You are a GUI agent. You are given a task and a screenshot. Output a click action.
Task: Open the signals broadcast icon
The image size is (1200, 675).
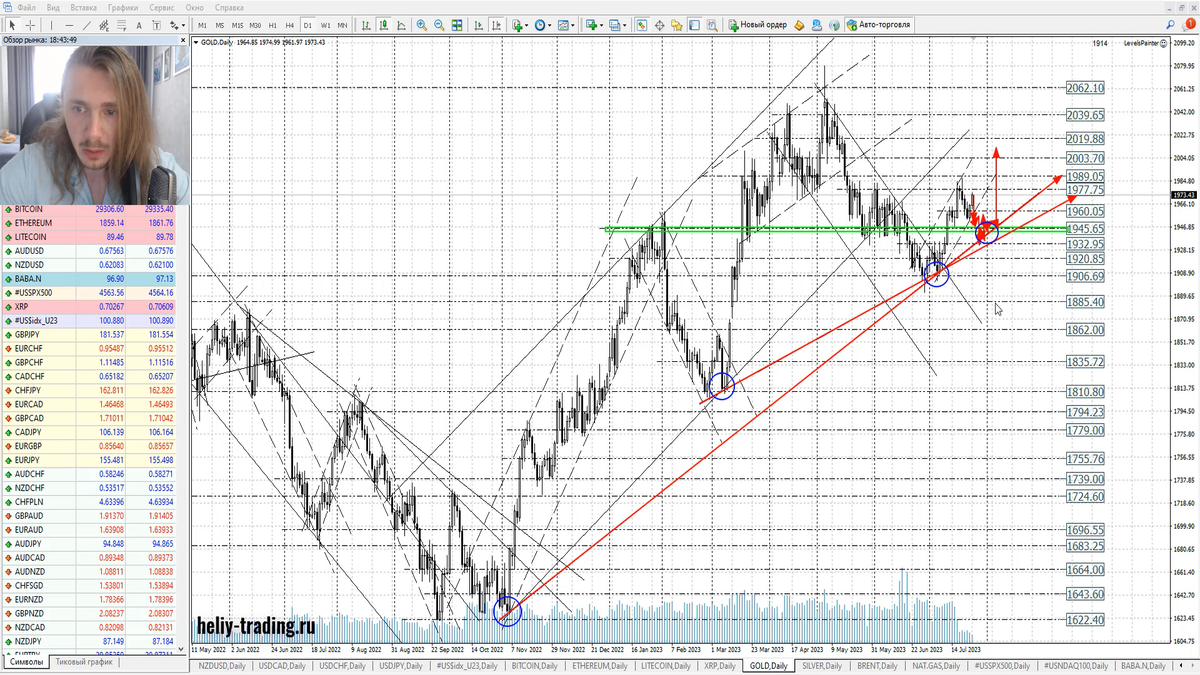(x=834, y=24)
